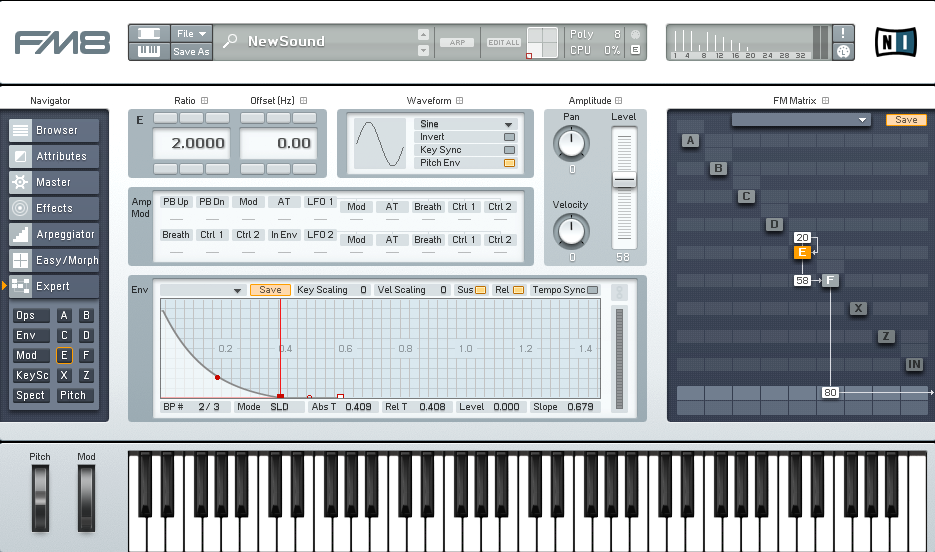Open the Browser page icon
The image size is (935, 552).
click(x=20, y=130)
